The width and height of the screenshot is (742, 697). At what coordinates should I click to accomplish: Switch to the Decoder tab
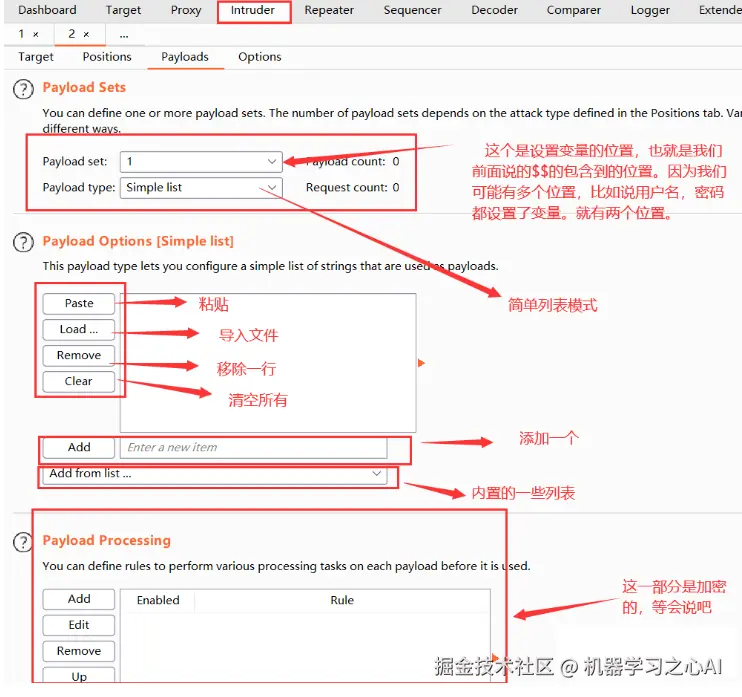495,10
